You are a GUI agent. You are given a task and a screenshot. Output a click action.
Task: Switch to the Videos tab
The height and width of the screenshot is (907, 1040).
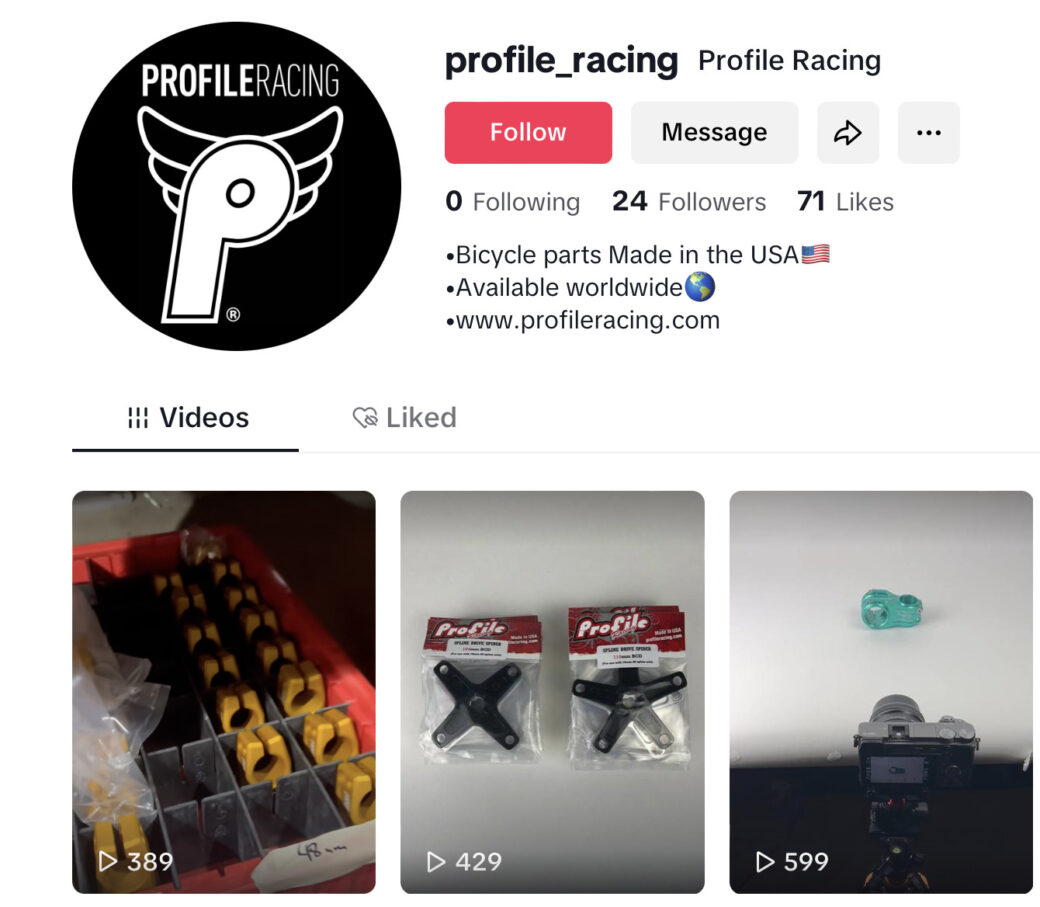tap(186, 419)
